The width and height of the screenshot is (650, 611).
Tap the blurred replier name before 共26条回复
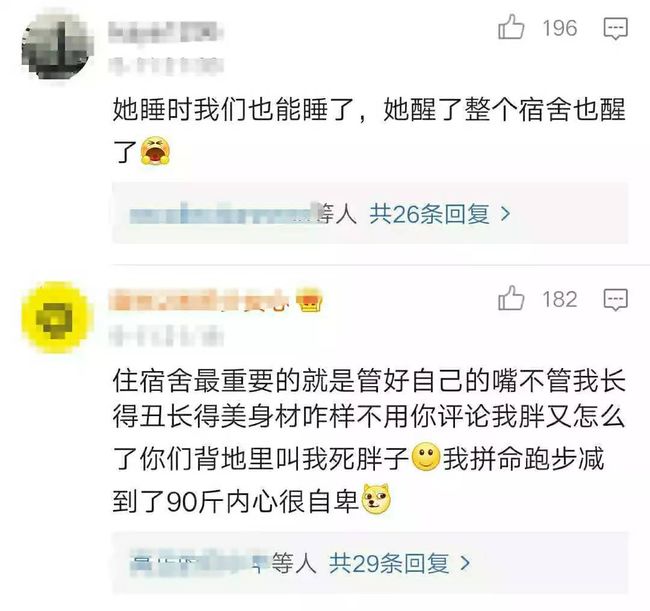[x=226, y=214]
